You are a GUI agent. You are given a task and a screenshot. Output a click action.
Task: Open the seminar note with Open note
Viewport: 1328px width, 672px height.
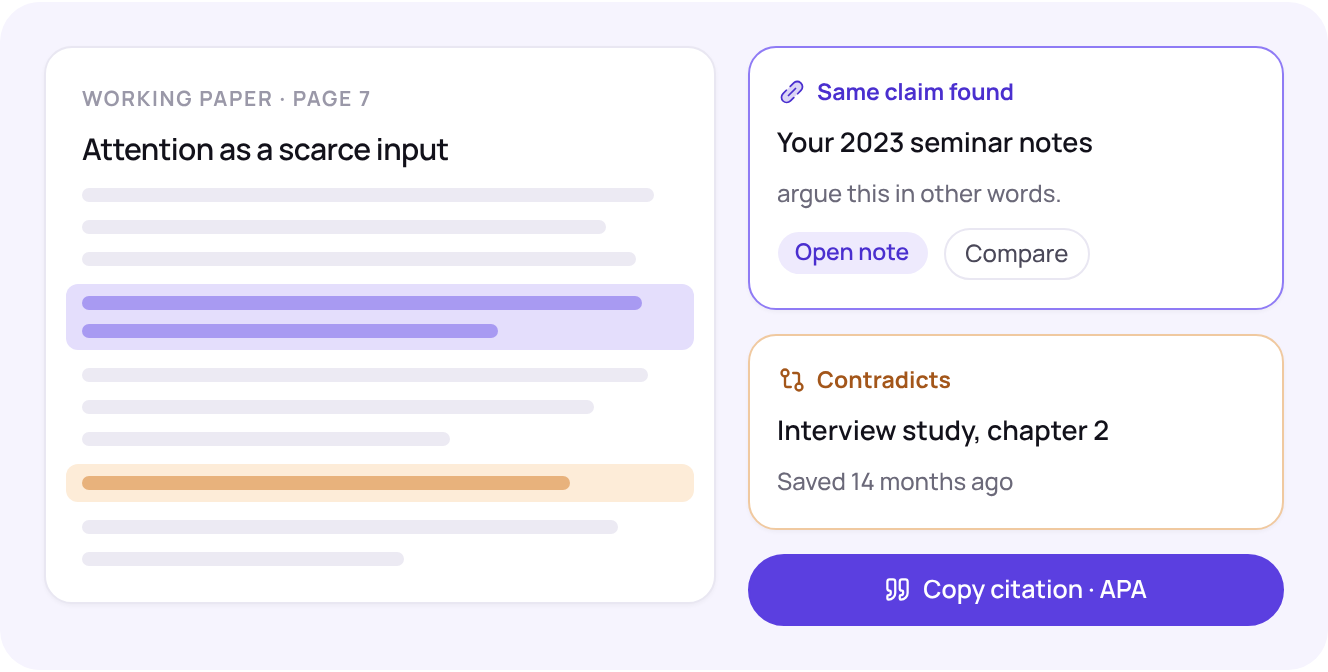852,253
